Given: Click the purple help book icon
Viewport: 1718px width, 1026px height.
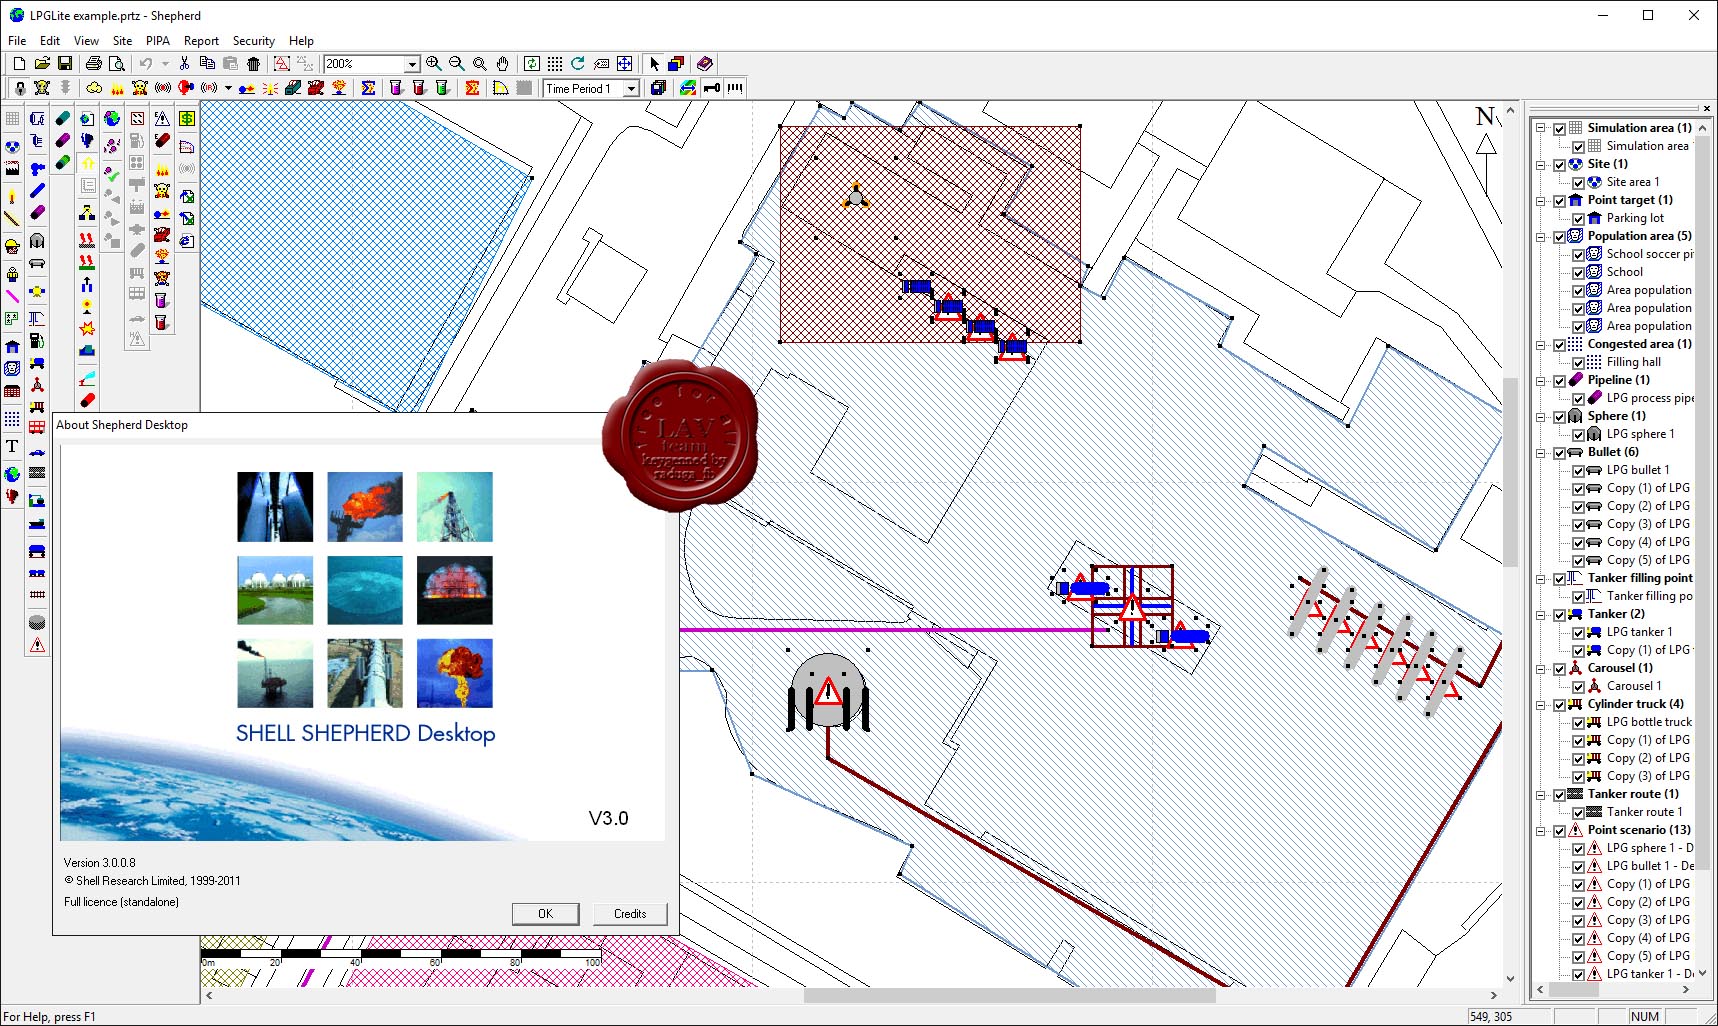Looking at the screenshot, I should tap(705, 63).
